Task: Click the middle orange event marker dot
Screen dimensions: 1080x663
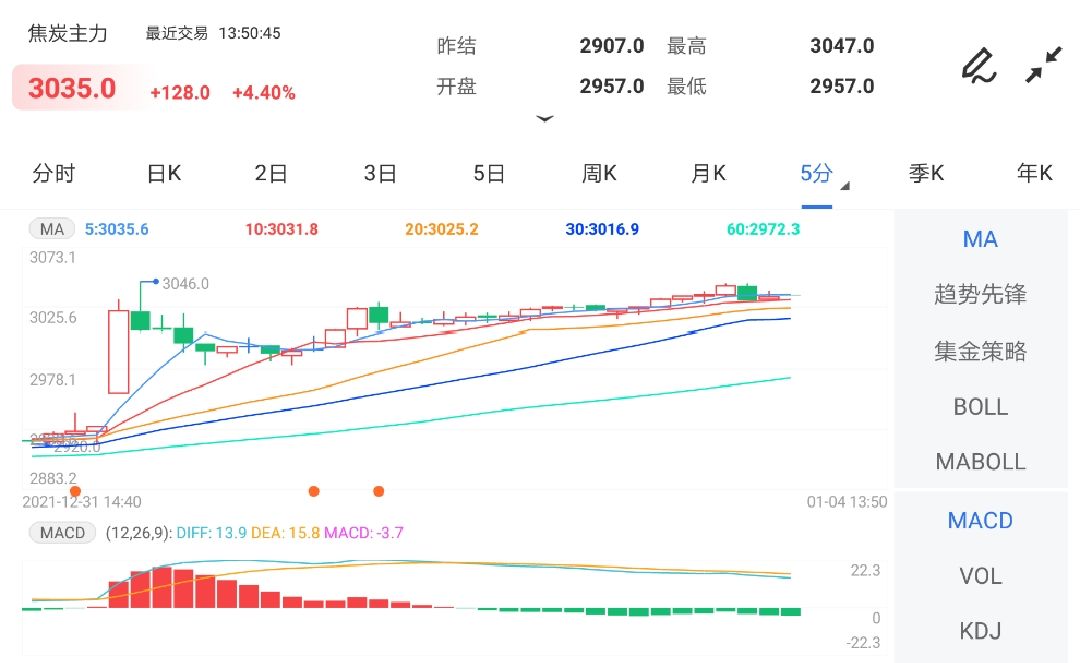Action: 314,491
